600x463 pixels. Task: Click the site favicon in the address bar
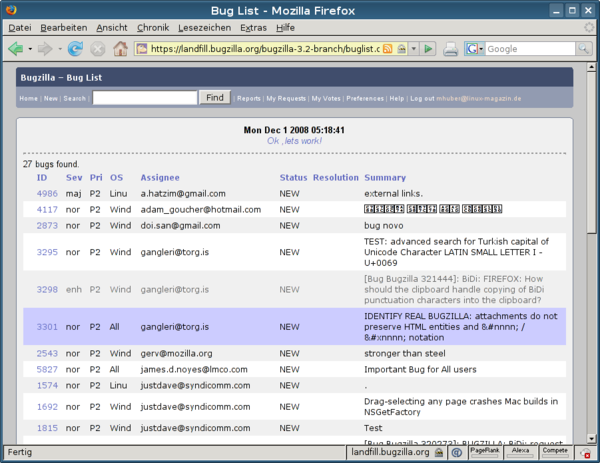click(x=142, y=49)
